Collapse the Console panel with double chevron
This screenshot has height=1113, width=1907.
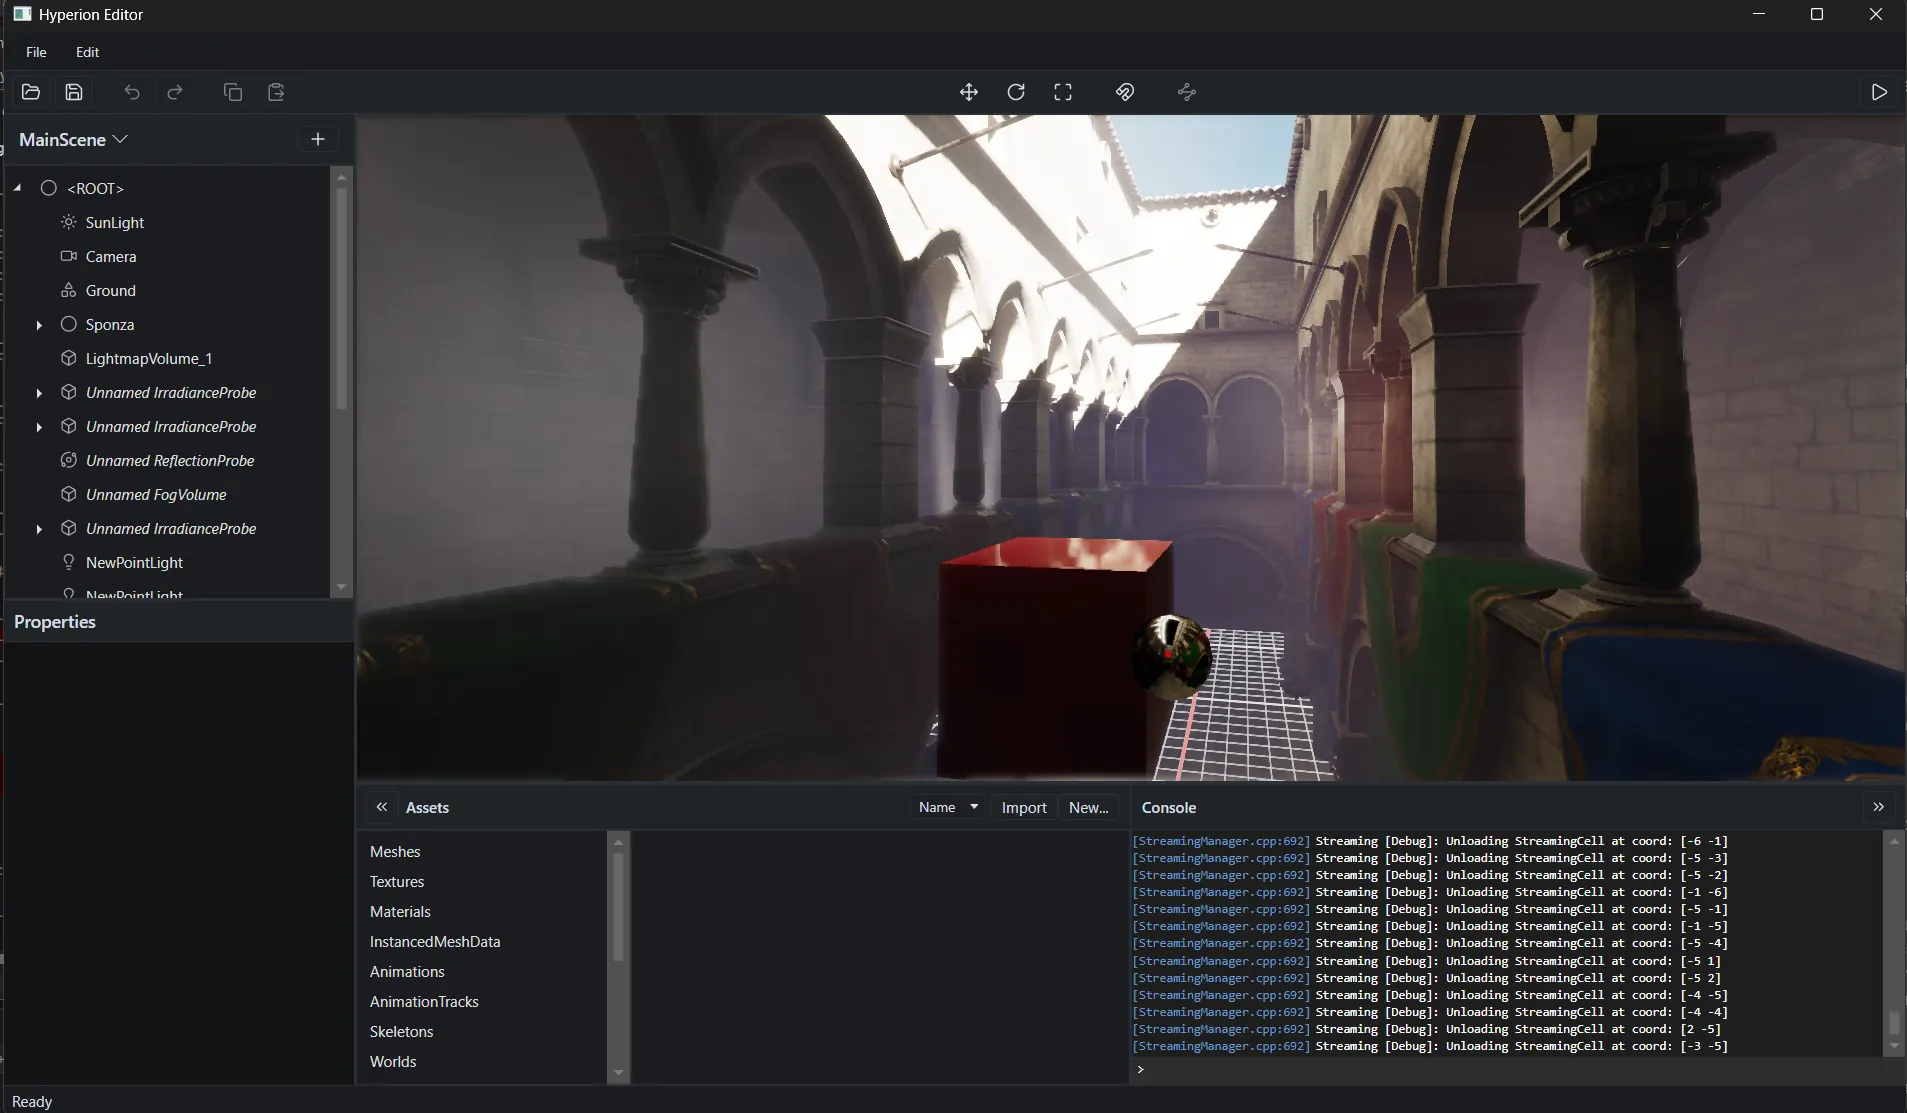[1878, 807]
